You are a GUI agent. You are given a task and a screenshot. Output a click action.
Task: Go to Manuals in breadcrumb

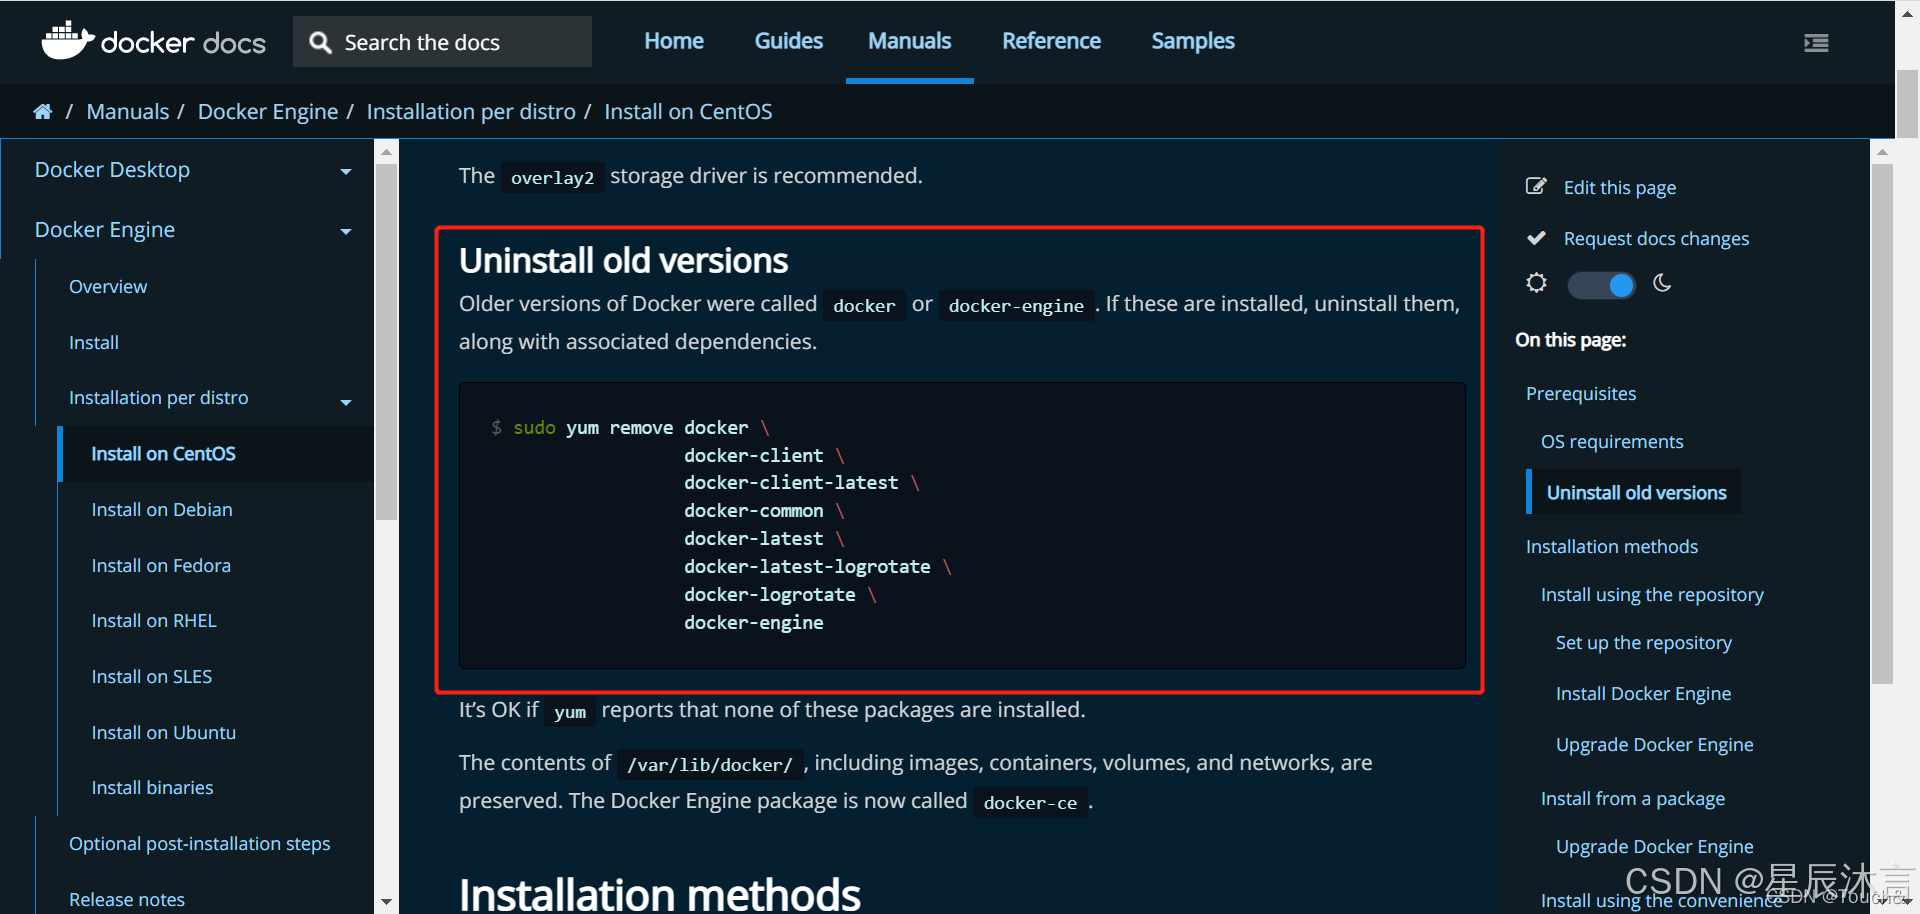tap(128, 112)
